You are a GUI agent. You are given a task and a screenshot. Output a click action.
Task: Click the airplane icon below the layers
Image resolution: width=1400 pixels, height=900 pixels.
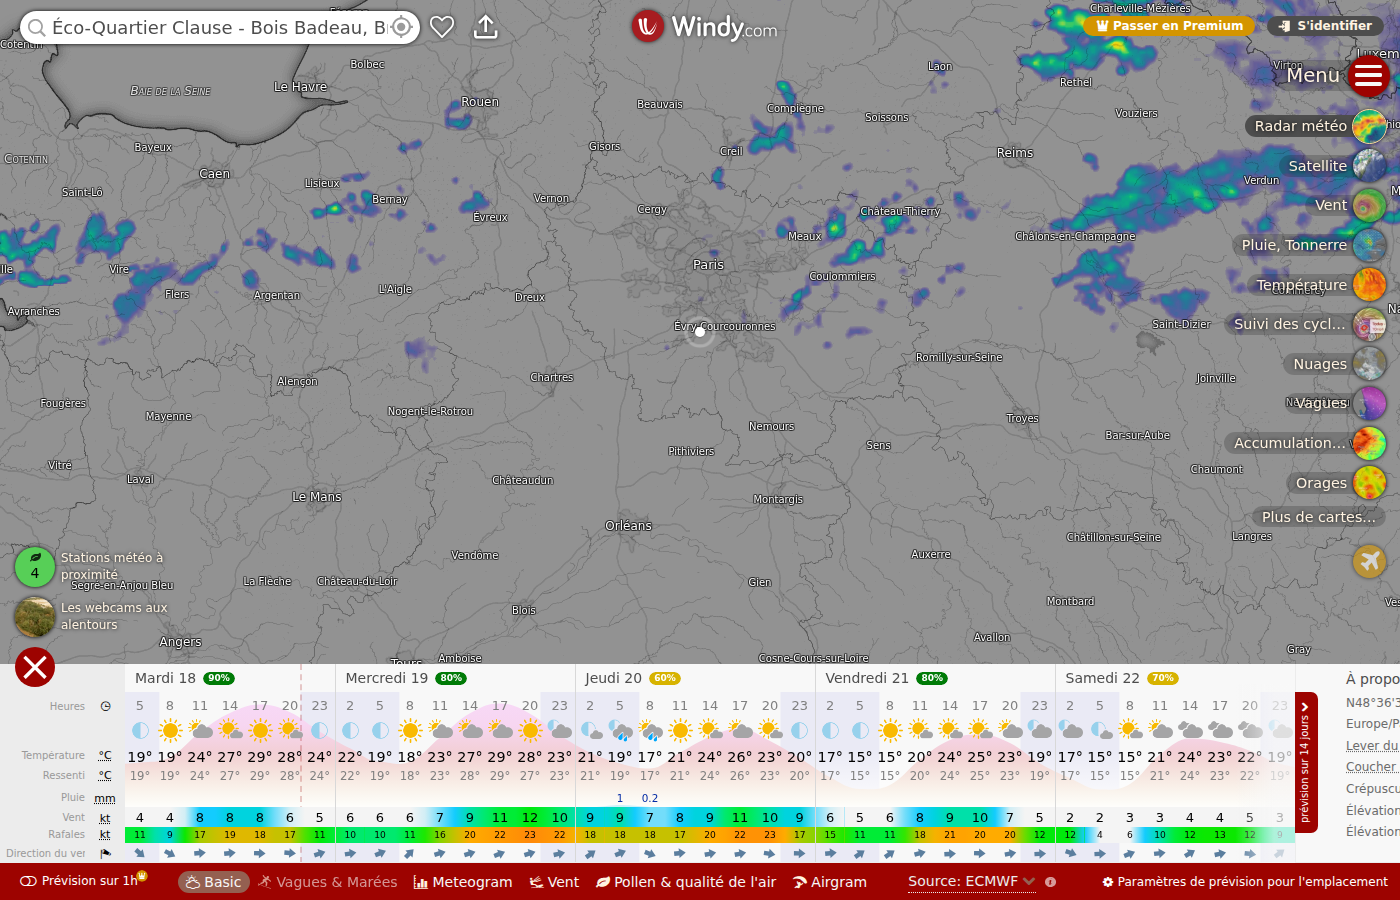tap(1369, 561)
